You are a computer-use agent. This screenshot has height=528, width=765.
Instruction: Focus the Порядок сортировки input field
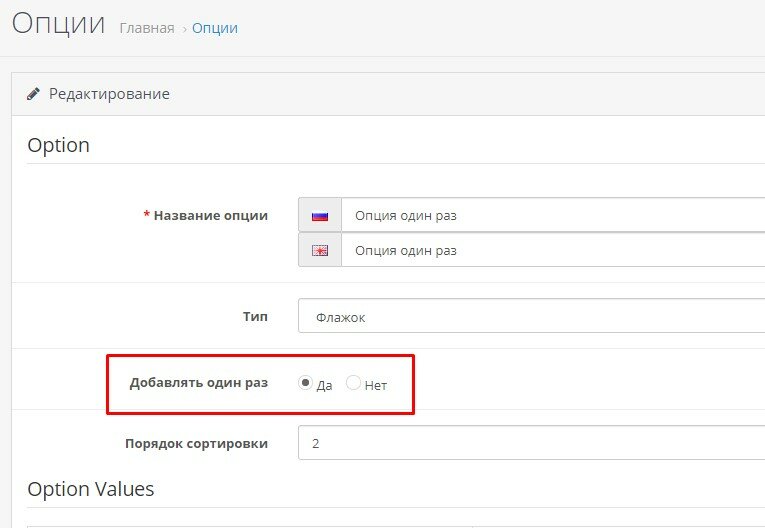click(x=532, y=443)
